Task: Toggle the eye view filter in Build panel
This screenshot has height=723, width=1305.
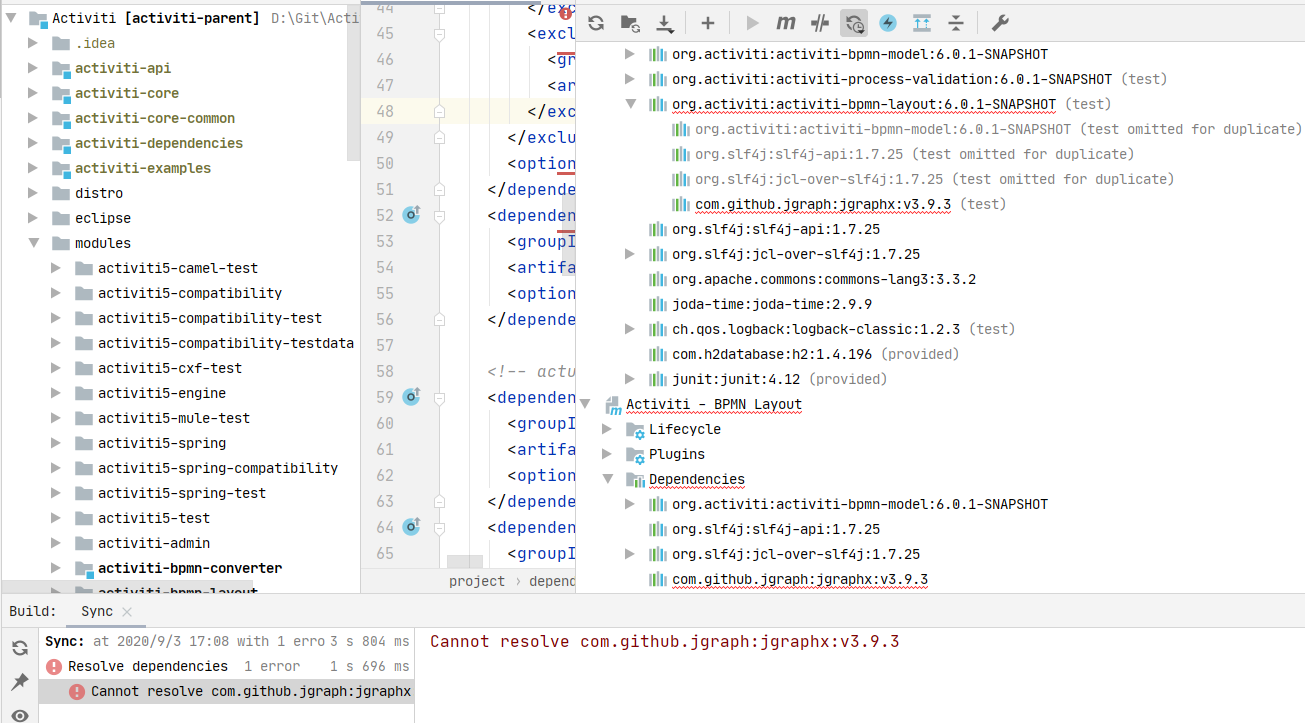Action: tap(19, 714)
